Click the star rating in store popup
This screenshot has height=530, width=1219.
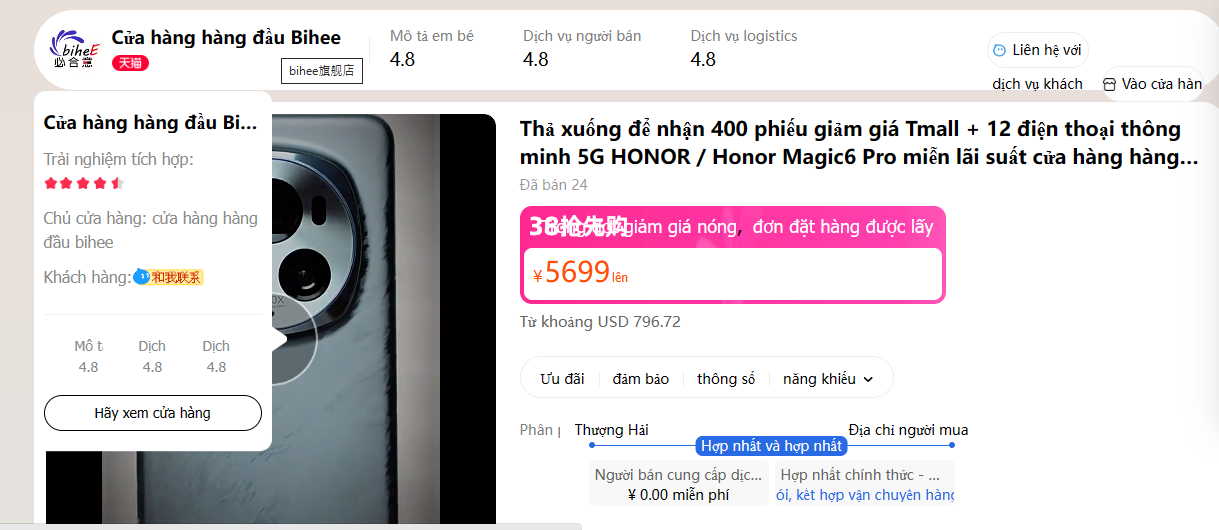[x=84, y=183]
